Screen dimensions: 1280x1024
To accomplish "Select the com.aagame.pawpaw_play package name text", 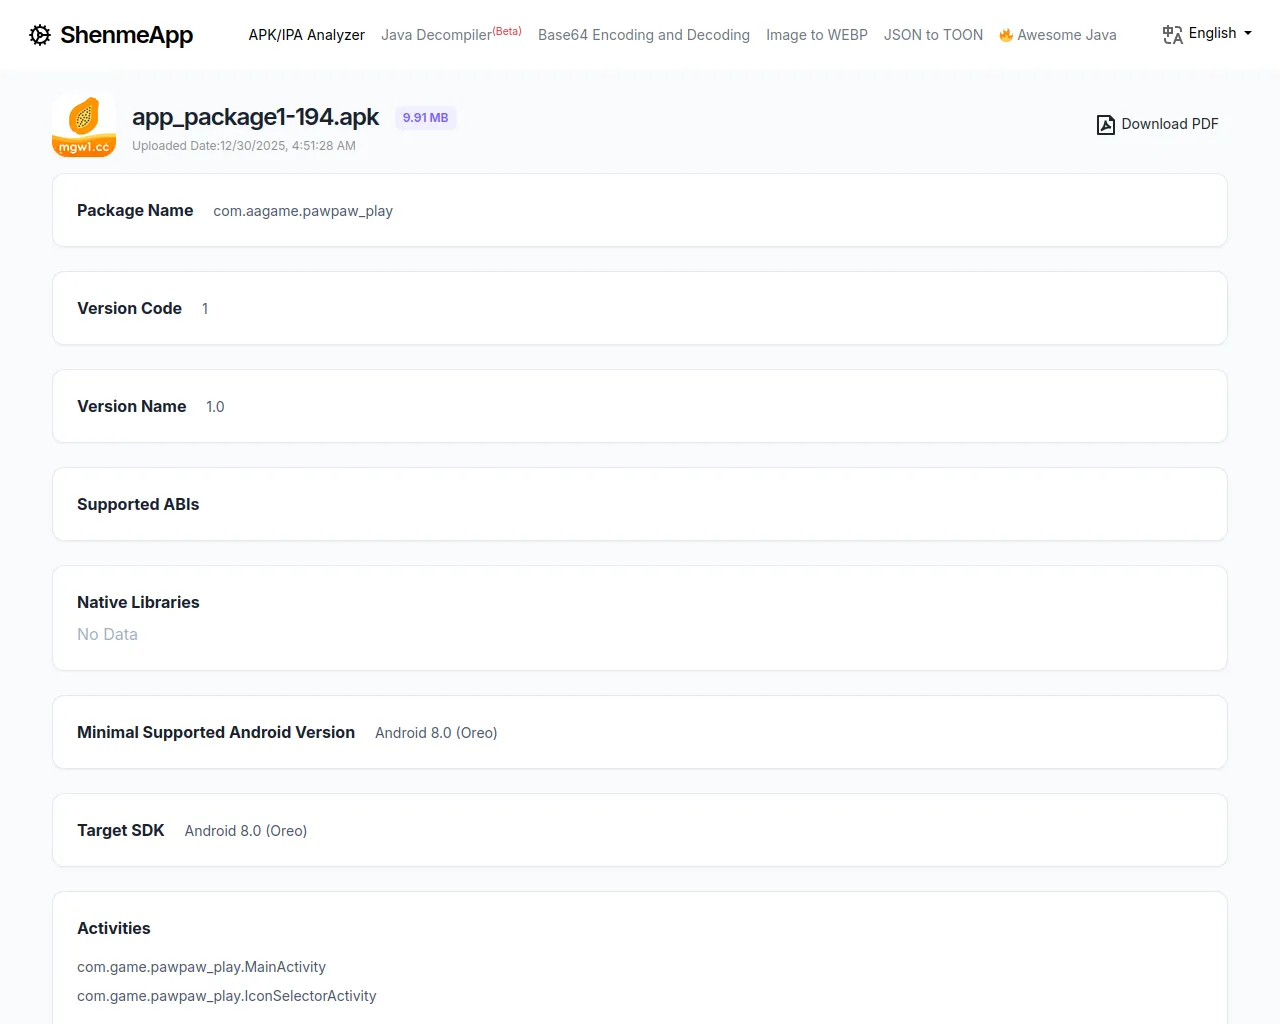I will 302,211.
